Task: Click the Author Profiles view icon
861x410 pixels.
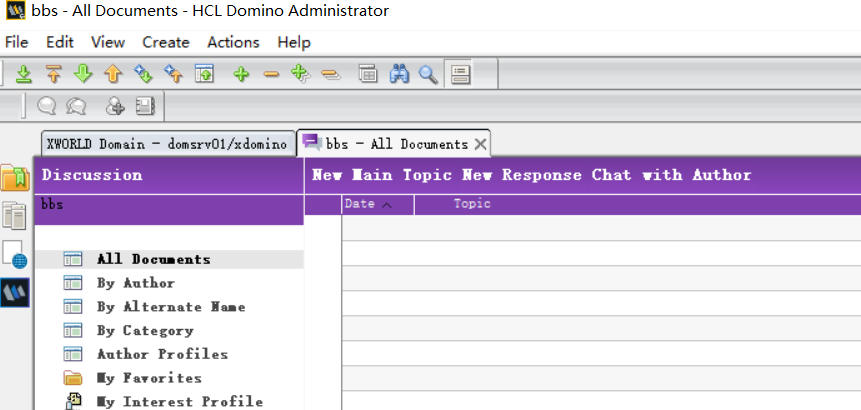Action: [72, 354]
